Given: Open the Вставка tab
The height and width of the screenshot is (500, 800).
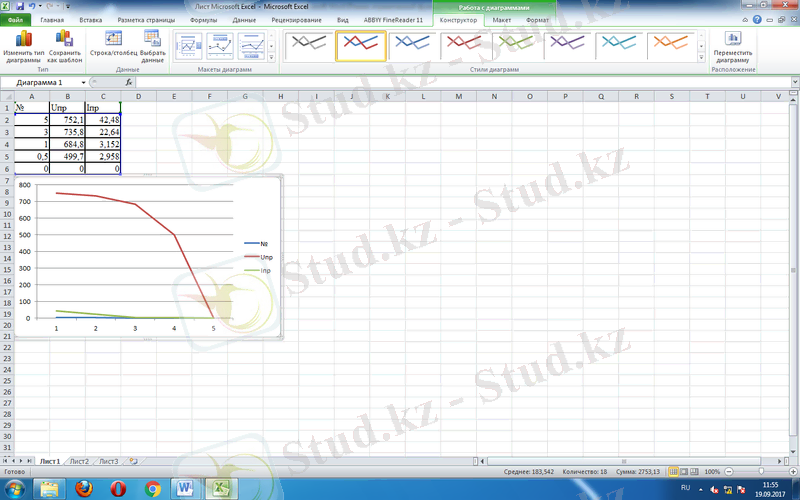Looking at the screenshot, I should (90, 20).
